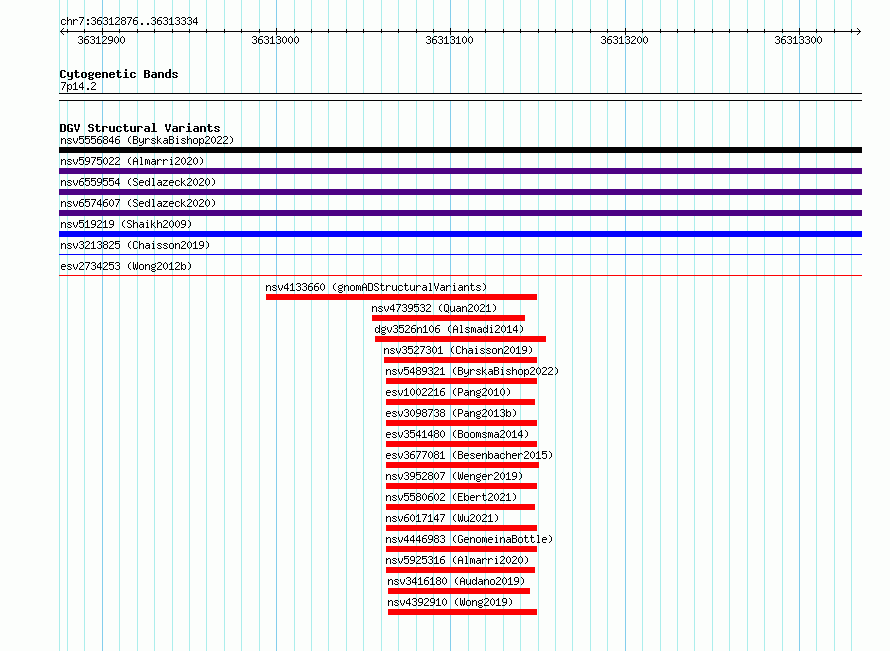
Task: Open nsv5925316 (Almarri2020) variant label
Action: (457, 560)
